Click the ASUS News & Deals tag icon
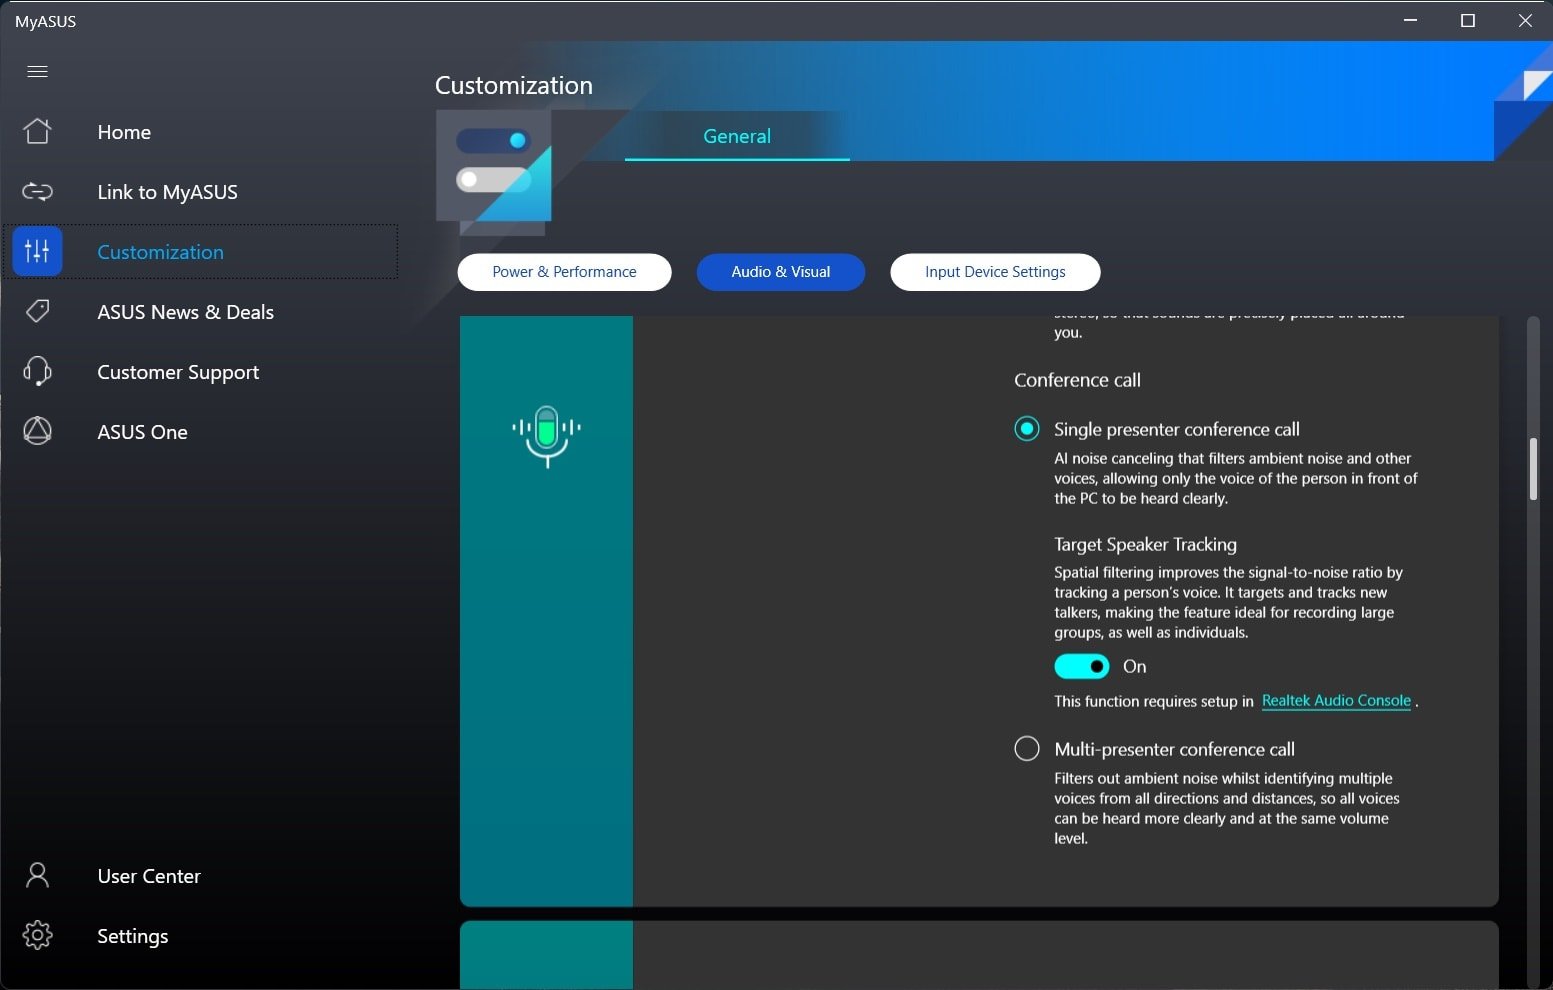 37,311
